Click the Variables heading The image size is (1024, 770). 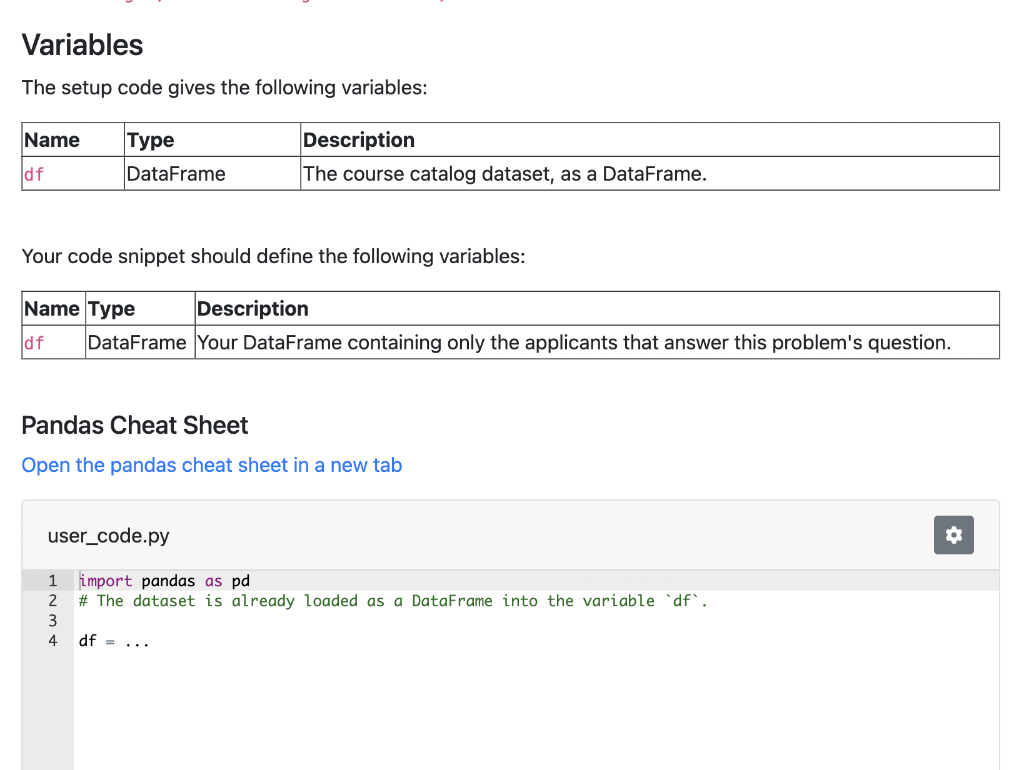[82, 45]
